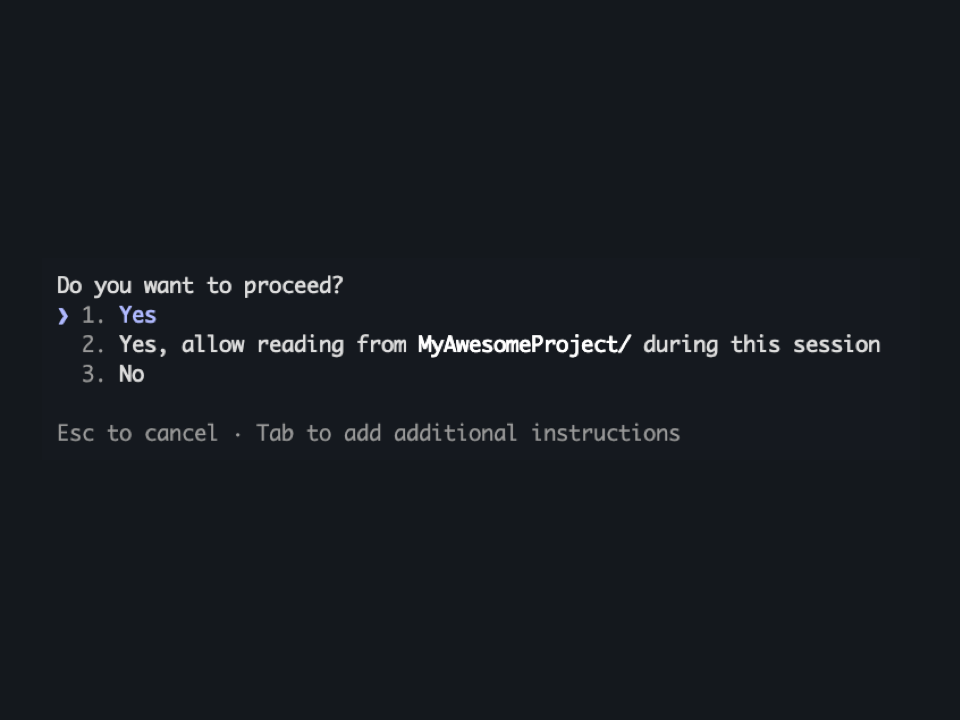Click the "Do you want to proceed?" prompt
960x720 pixels.
(200, 285)
